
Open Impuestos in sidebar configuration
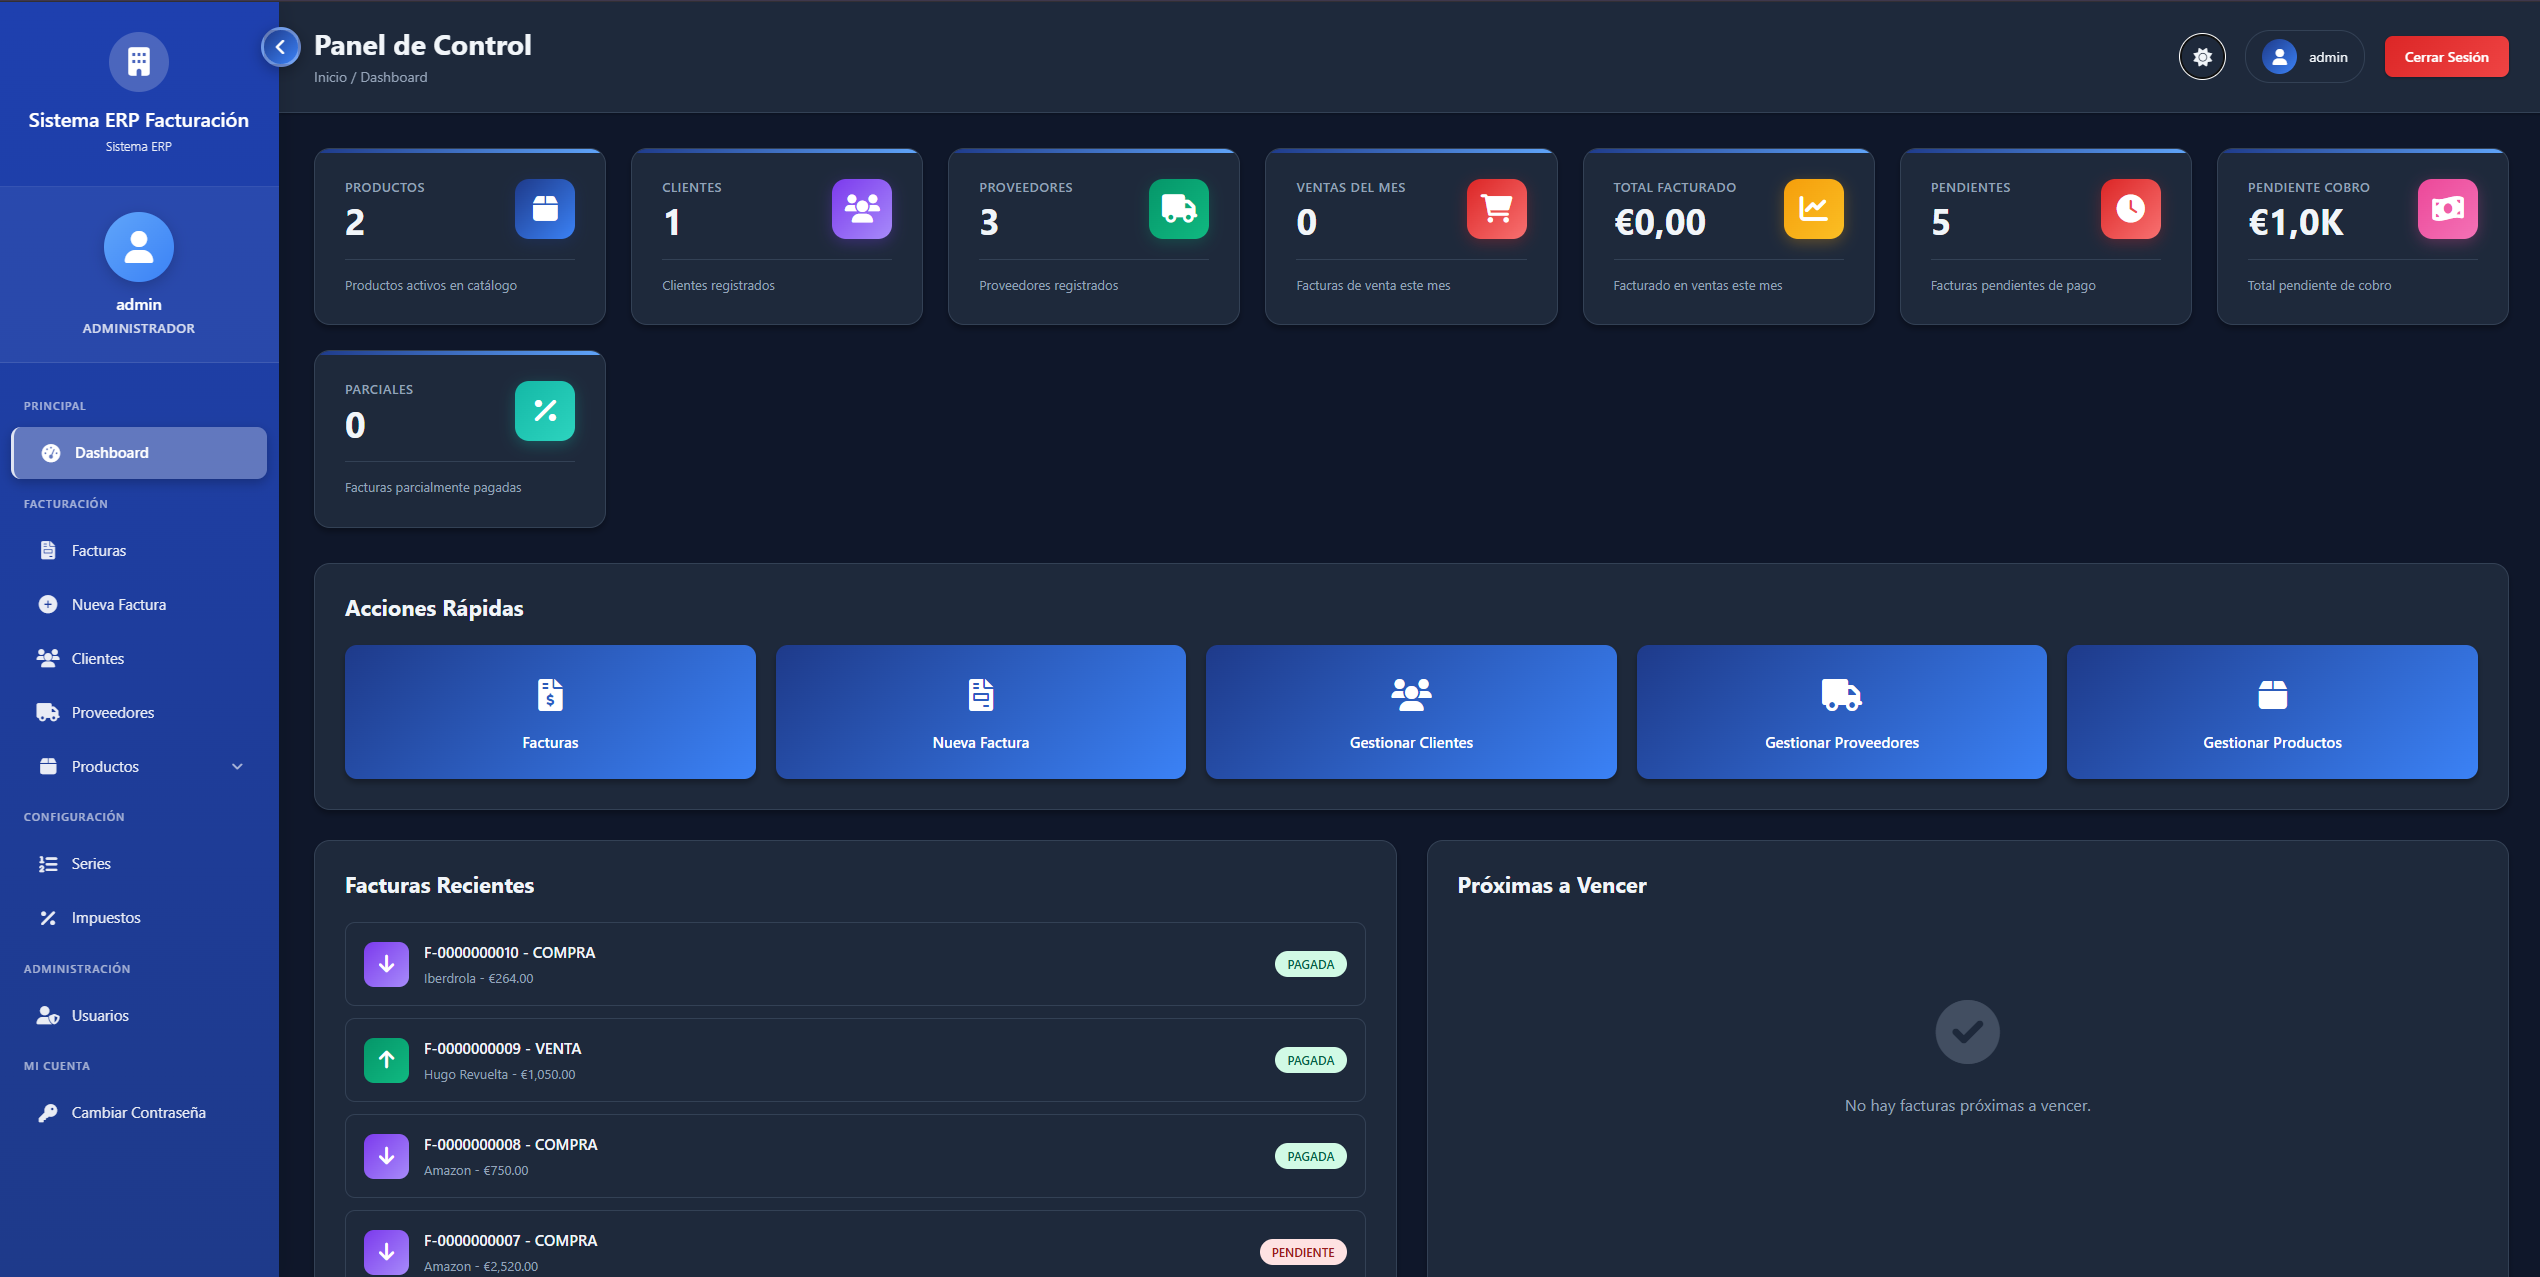tap(105, 918)
